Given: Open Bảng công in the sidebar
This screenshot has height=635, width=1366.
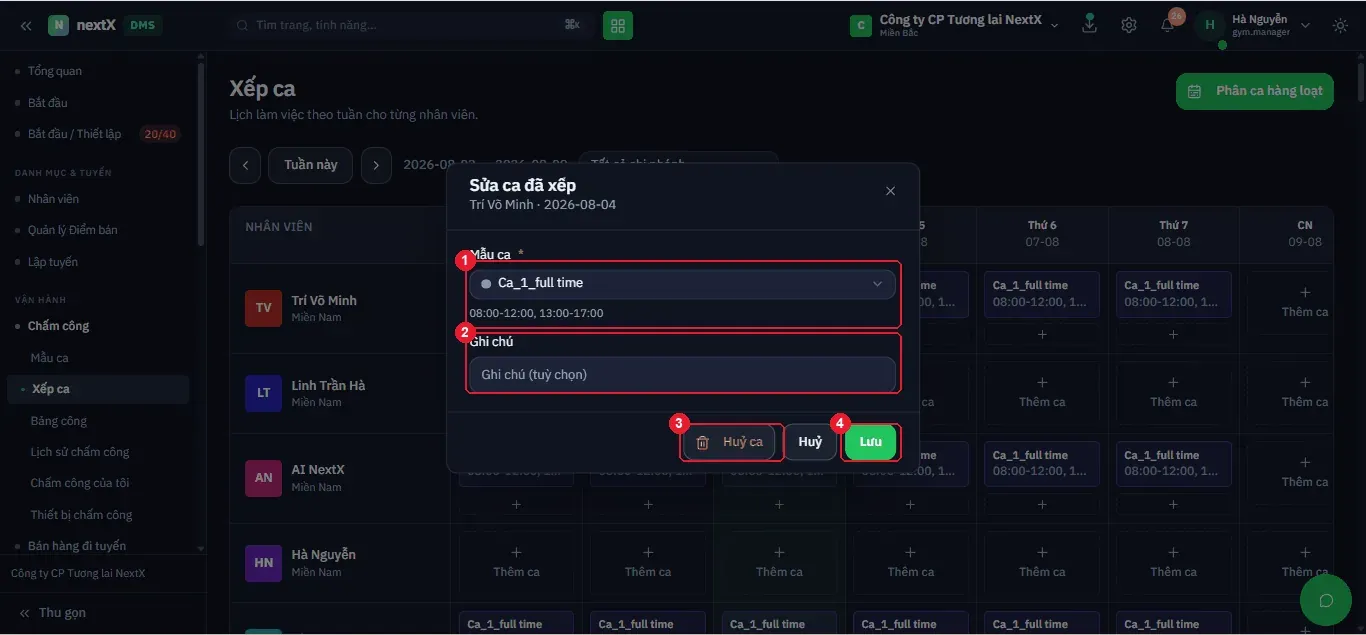Looking at the screenshot, I should (x=59, y=421).
